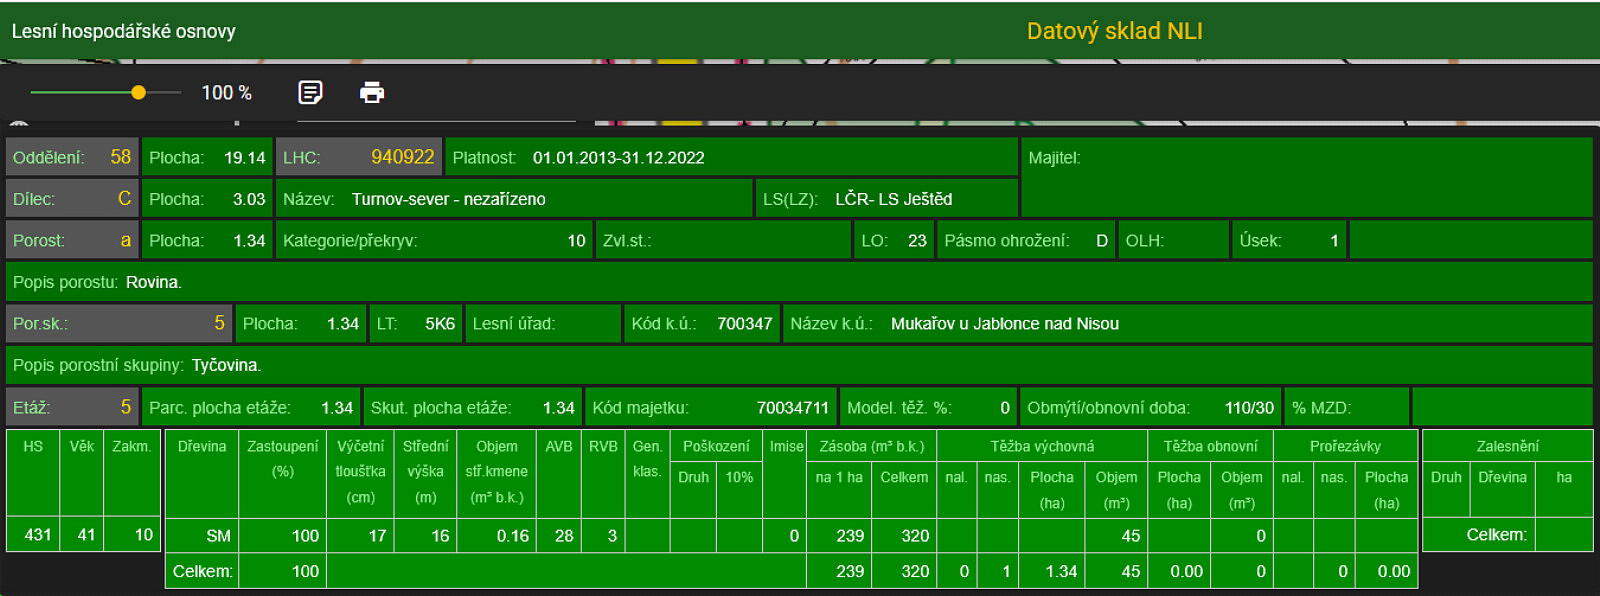Click LHC value 940922
This screenshot has width=1600, height=596.
click(402, 157)
